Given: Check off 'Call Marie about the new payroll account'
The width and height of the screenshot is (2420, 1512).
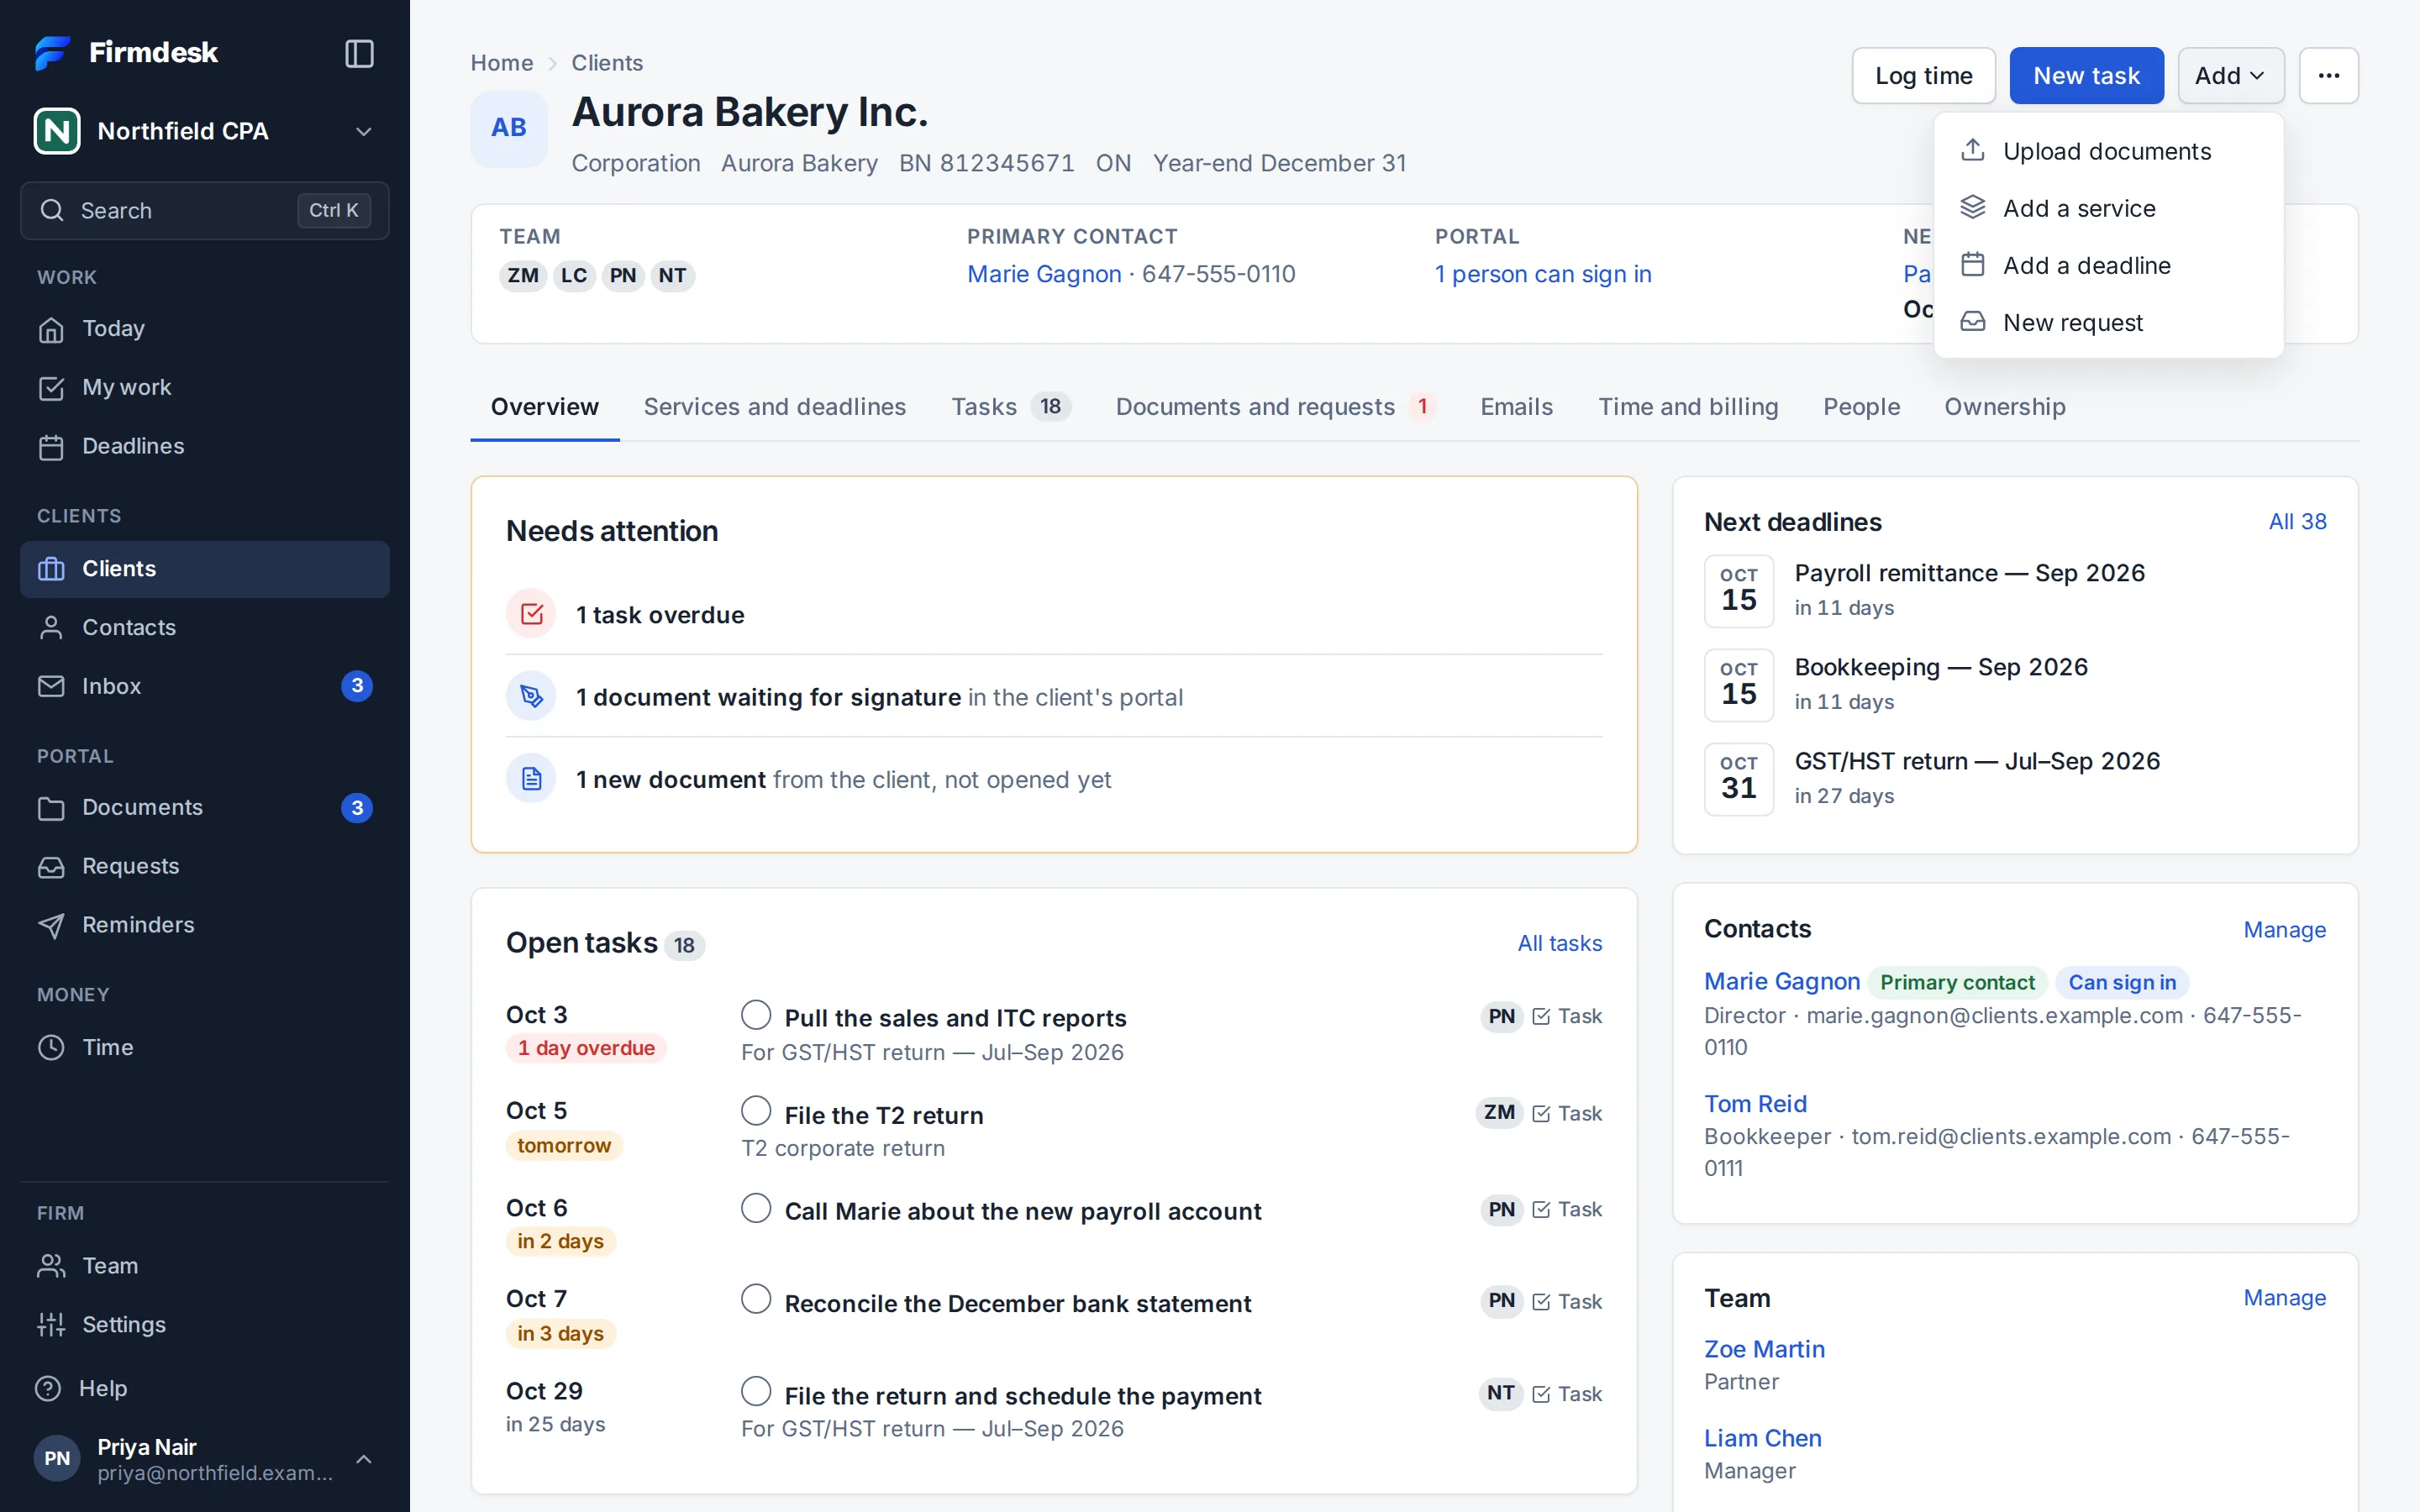Looking at the screenshot, I should (x=756, y=1208).
